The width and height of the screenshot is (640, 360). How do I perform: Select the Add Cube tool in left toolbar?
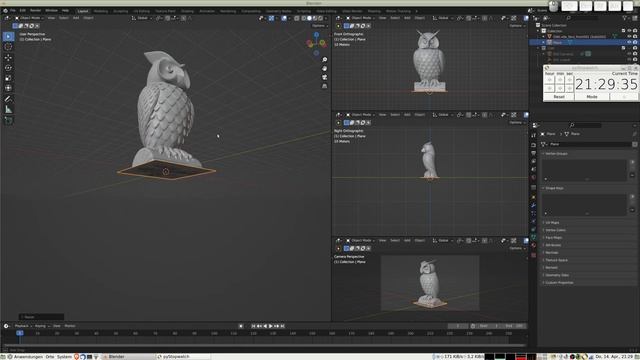pos(8,120)
